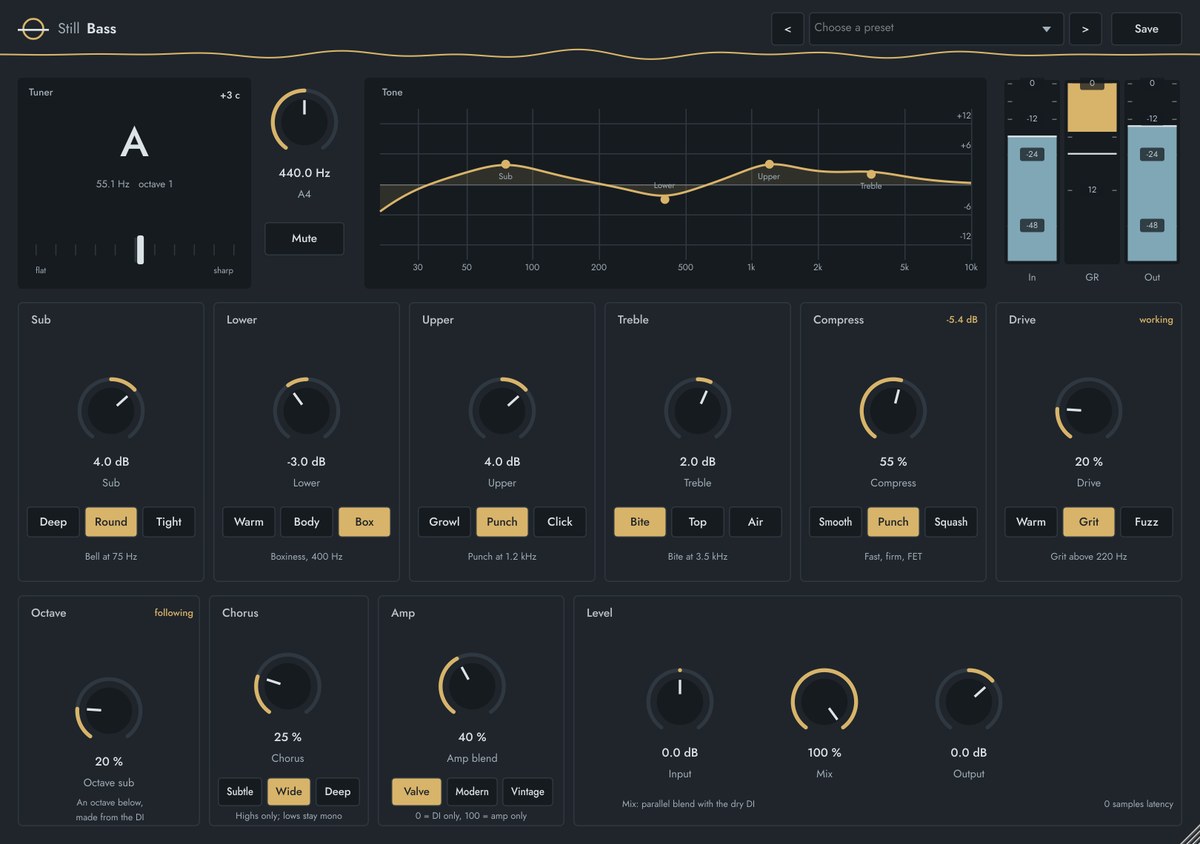Set chorus to Deep
The width and height of the screenshot is (1200, 844).
[x=338, y=792]
